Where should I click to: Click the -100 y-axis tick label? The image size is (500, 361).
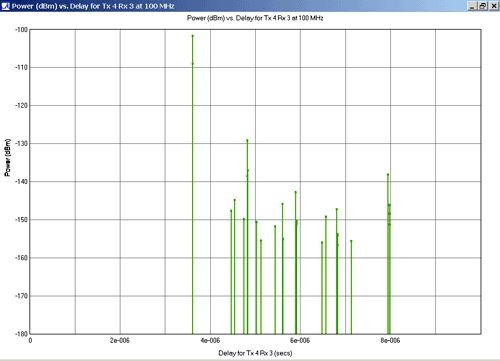point(21,30)
